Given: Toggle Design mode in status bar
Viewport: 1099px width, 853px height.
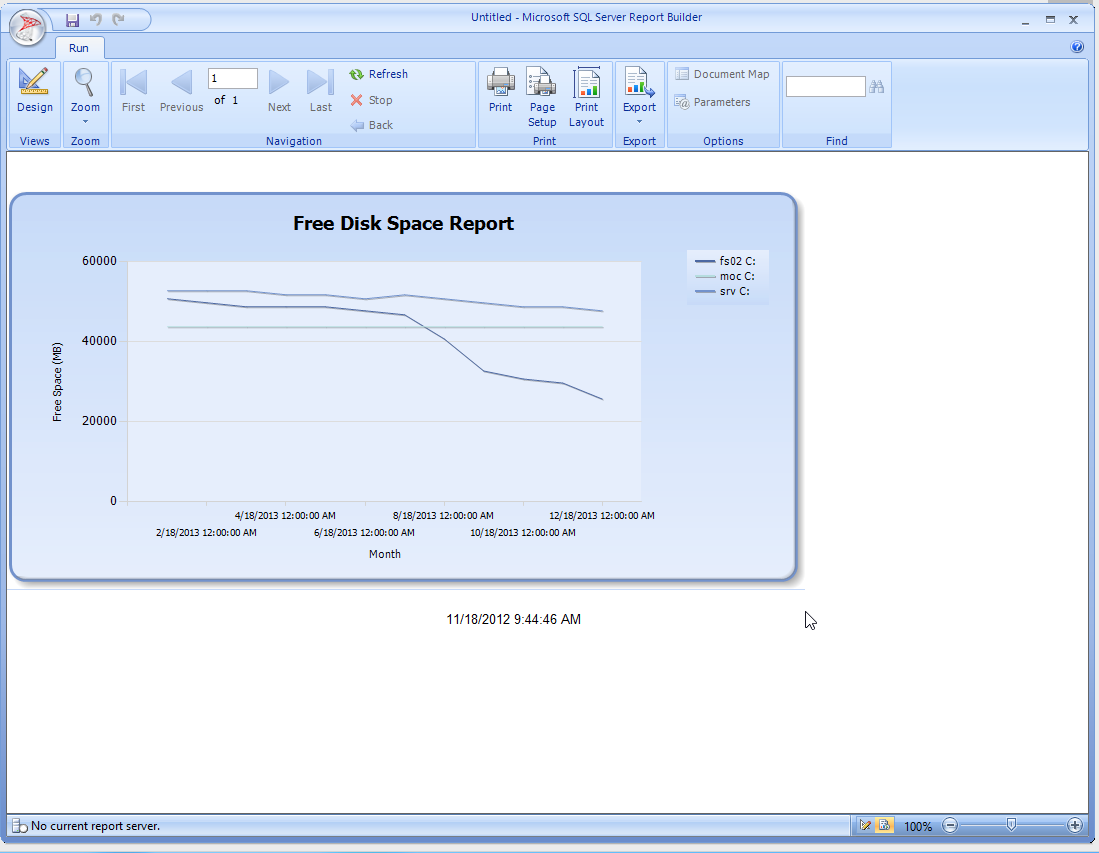Looking at the screenshot, I should 866,826.
